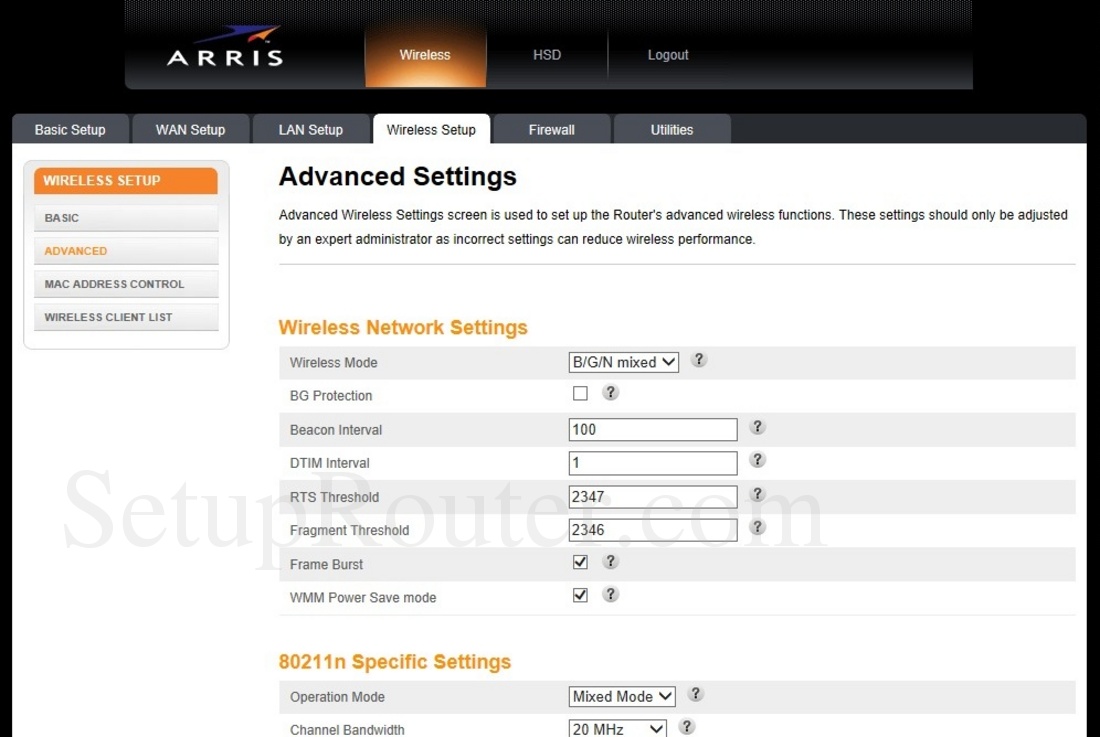The height and width of the screenshot is (737, 1100).
Task: Click the help icon next to BG Protection
Action: [610, 394]
